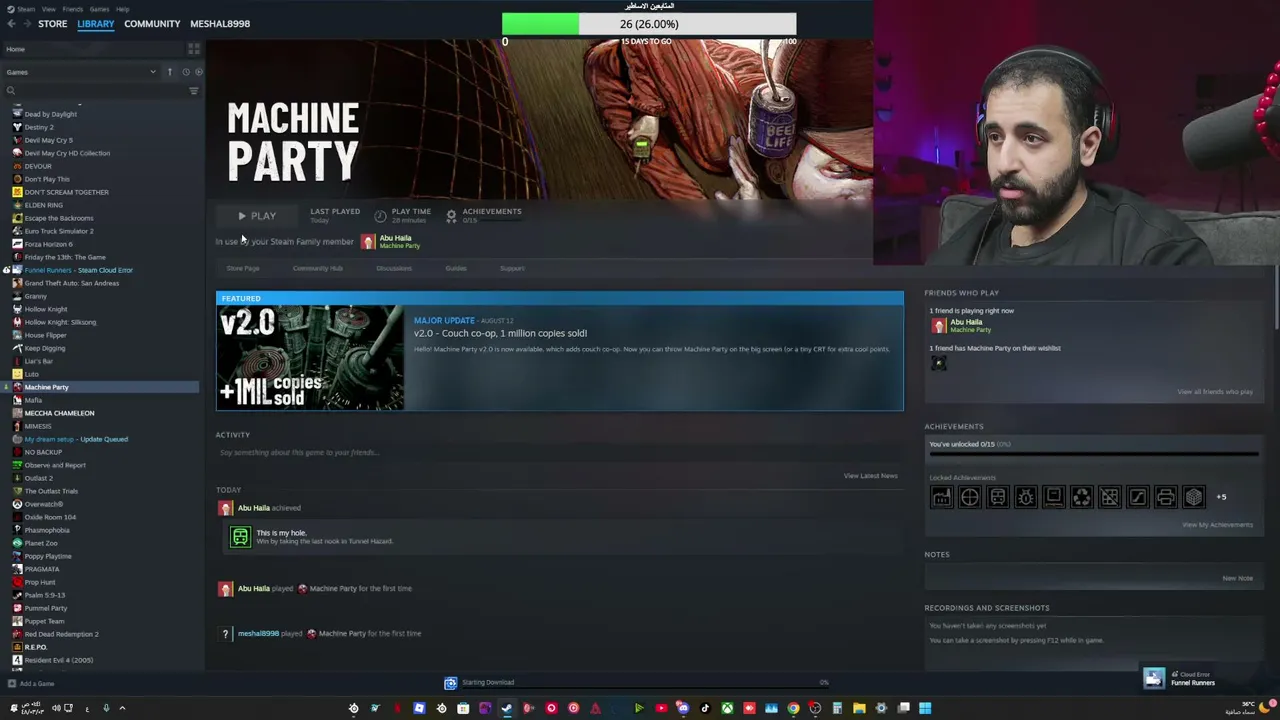Click the Windows Start button in taskbar
This screenshot has width=1280, height=720.
pos(925,708)
